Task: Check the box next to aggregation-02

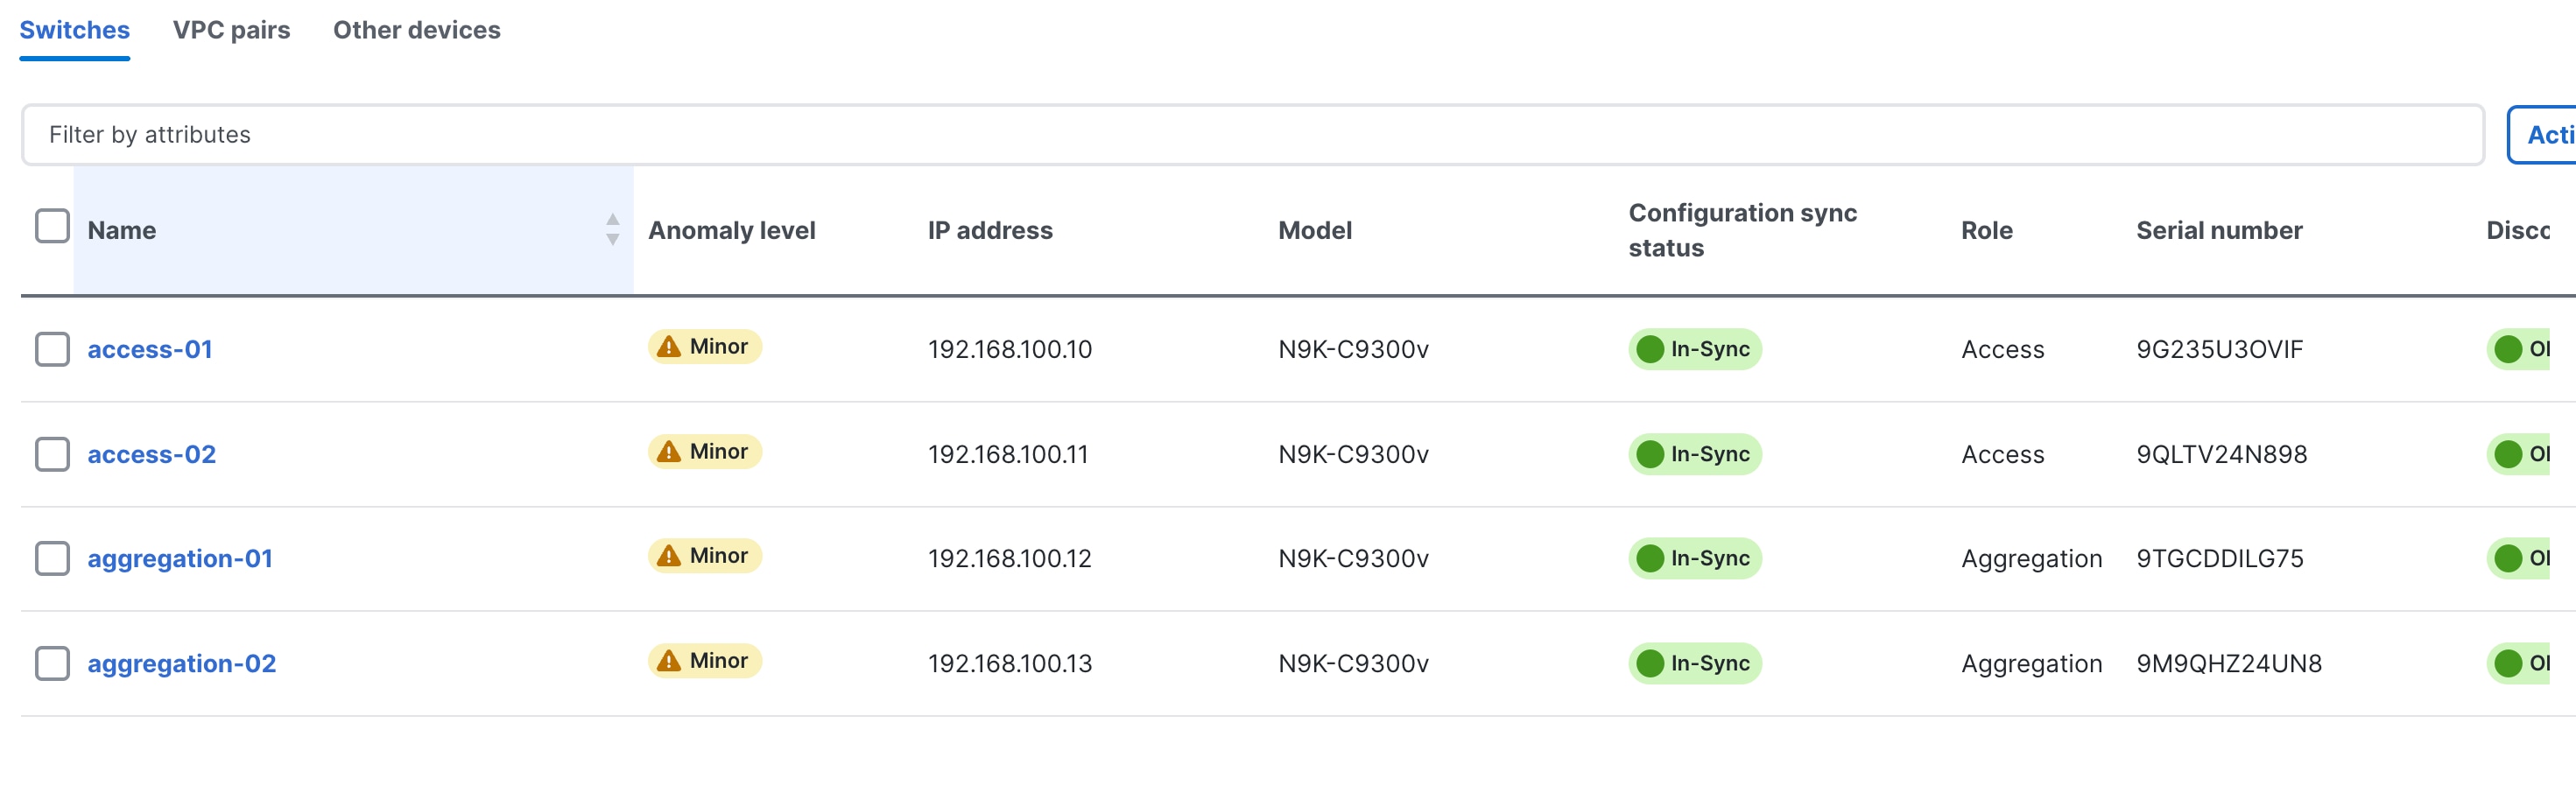Action: tap(52, 663)
